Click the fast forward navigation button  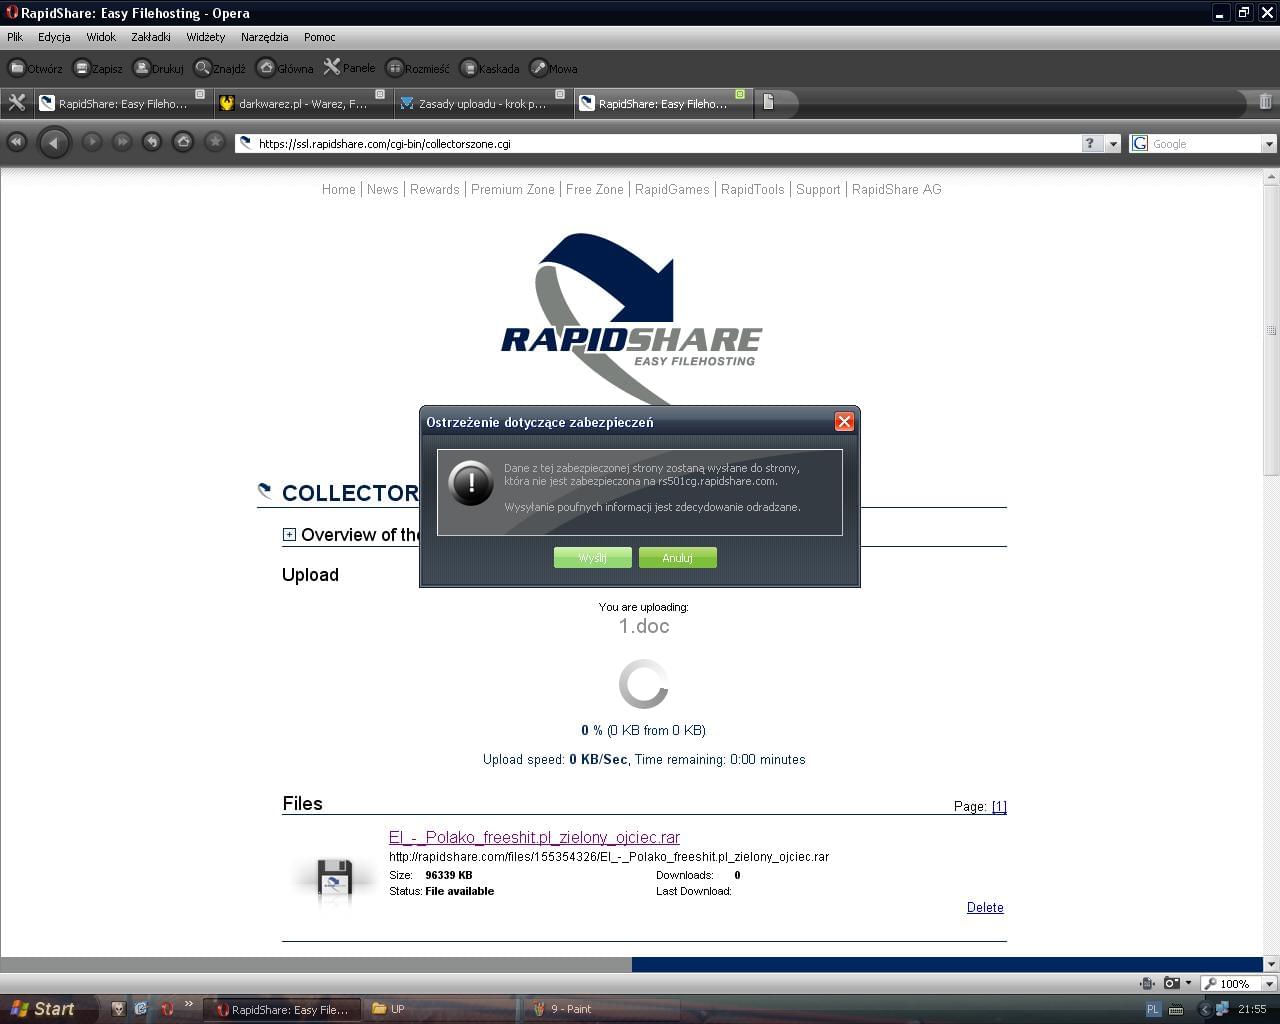pyautogui.click(x=122, y=142)
